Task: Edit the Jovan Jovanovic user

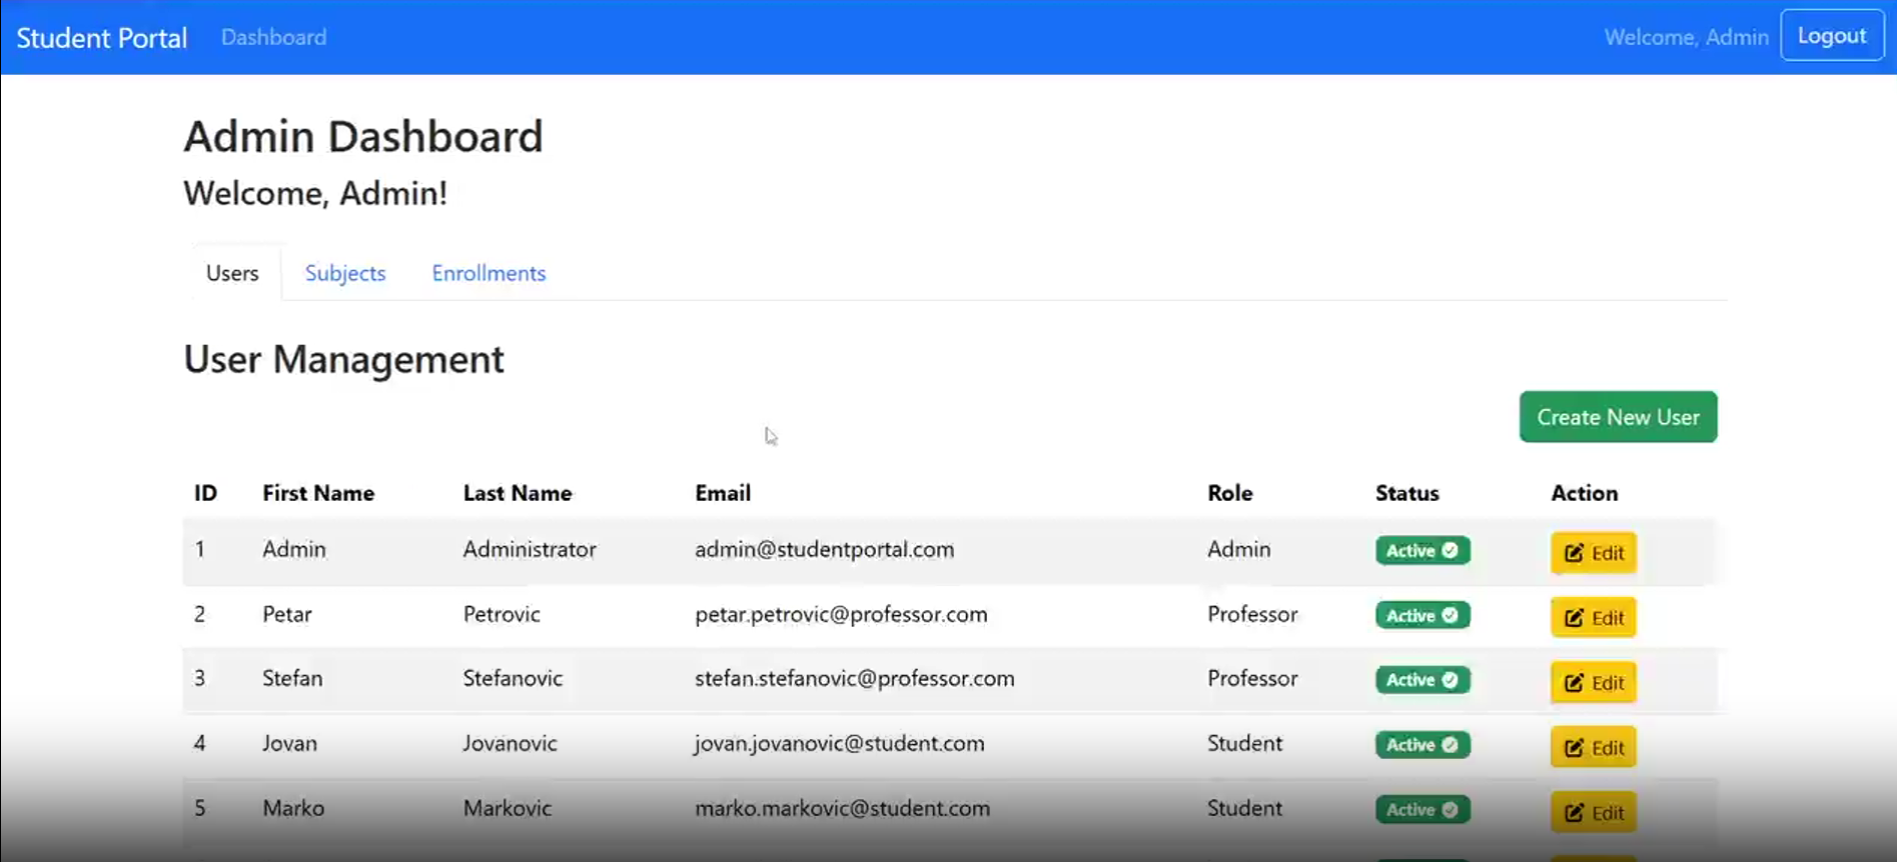Action: 1593,747
